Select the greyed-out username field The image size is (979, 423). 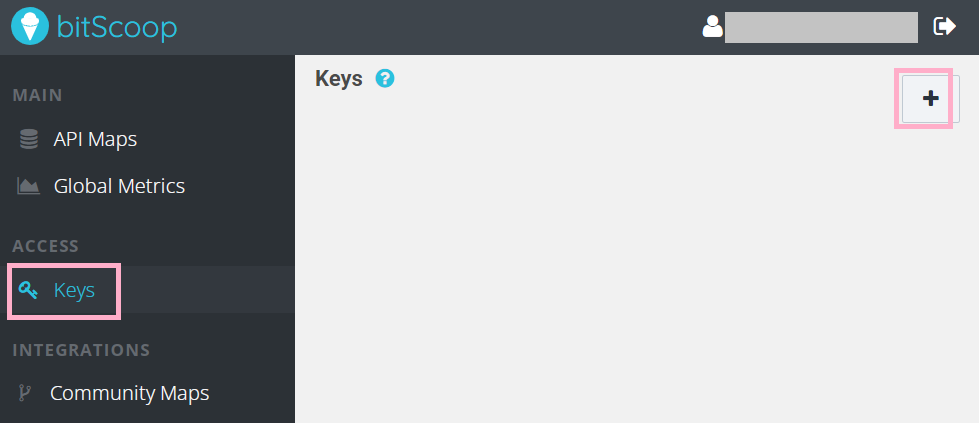tap(821, 27)
